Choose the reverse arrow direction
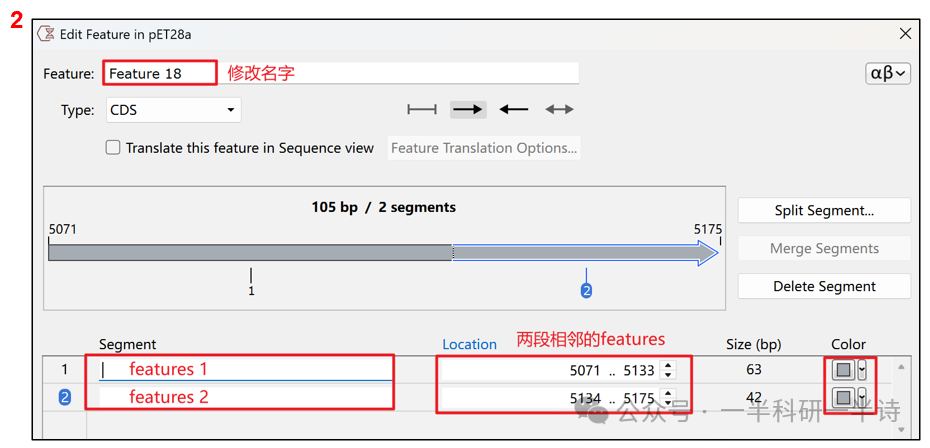The width and height of the screenshot is (930, 448). pyautogui.click(x=514, y=110)
